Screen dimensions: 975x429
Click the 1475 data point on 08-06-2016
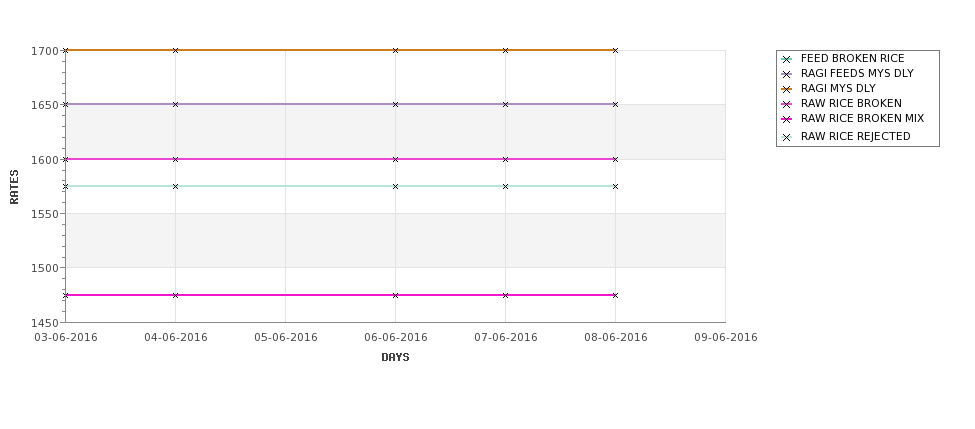coord(616,295)
